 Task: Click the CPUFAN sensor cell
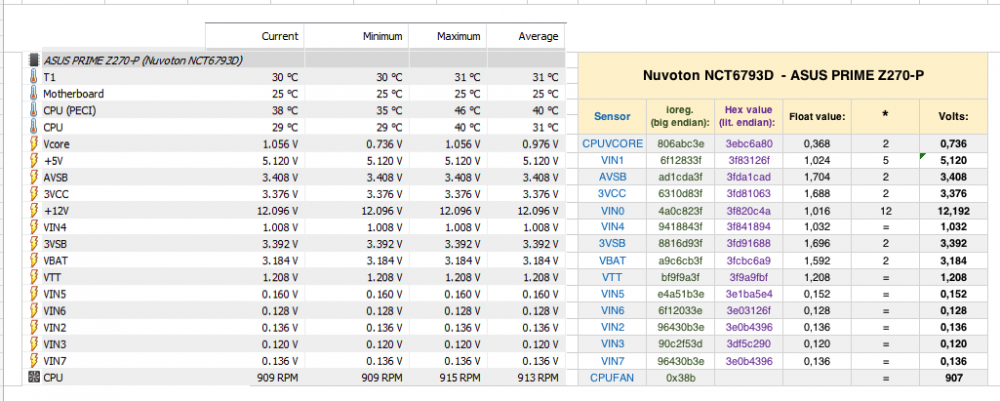[612, 377]
